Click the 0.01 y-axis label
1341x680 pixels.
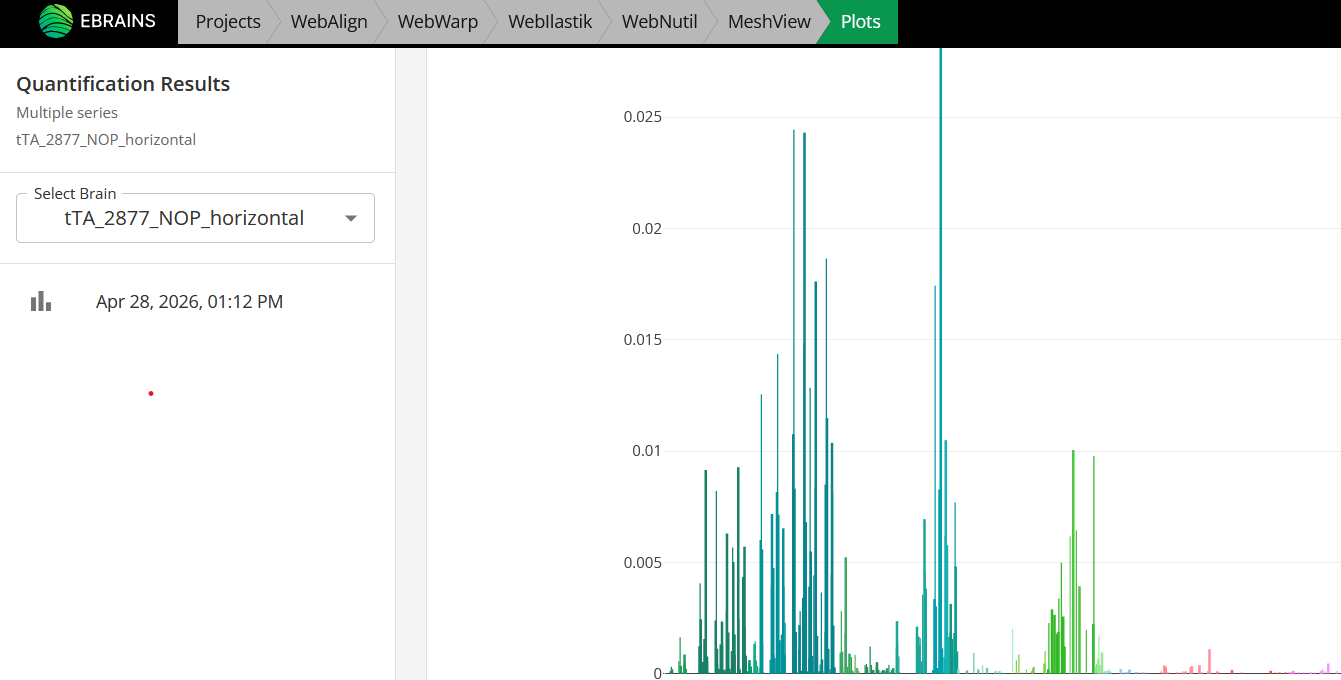pos(647,451)
